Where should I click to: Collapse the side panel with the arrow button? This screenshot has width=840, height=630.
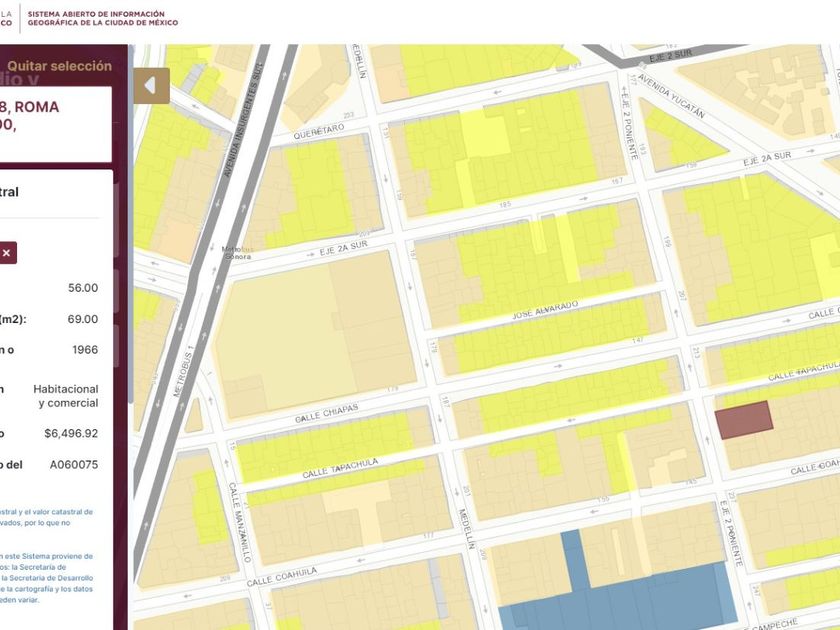151,86
